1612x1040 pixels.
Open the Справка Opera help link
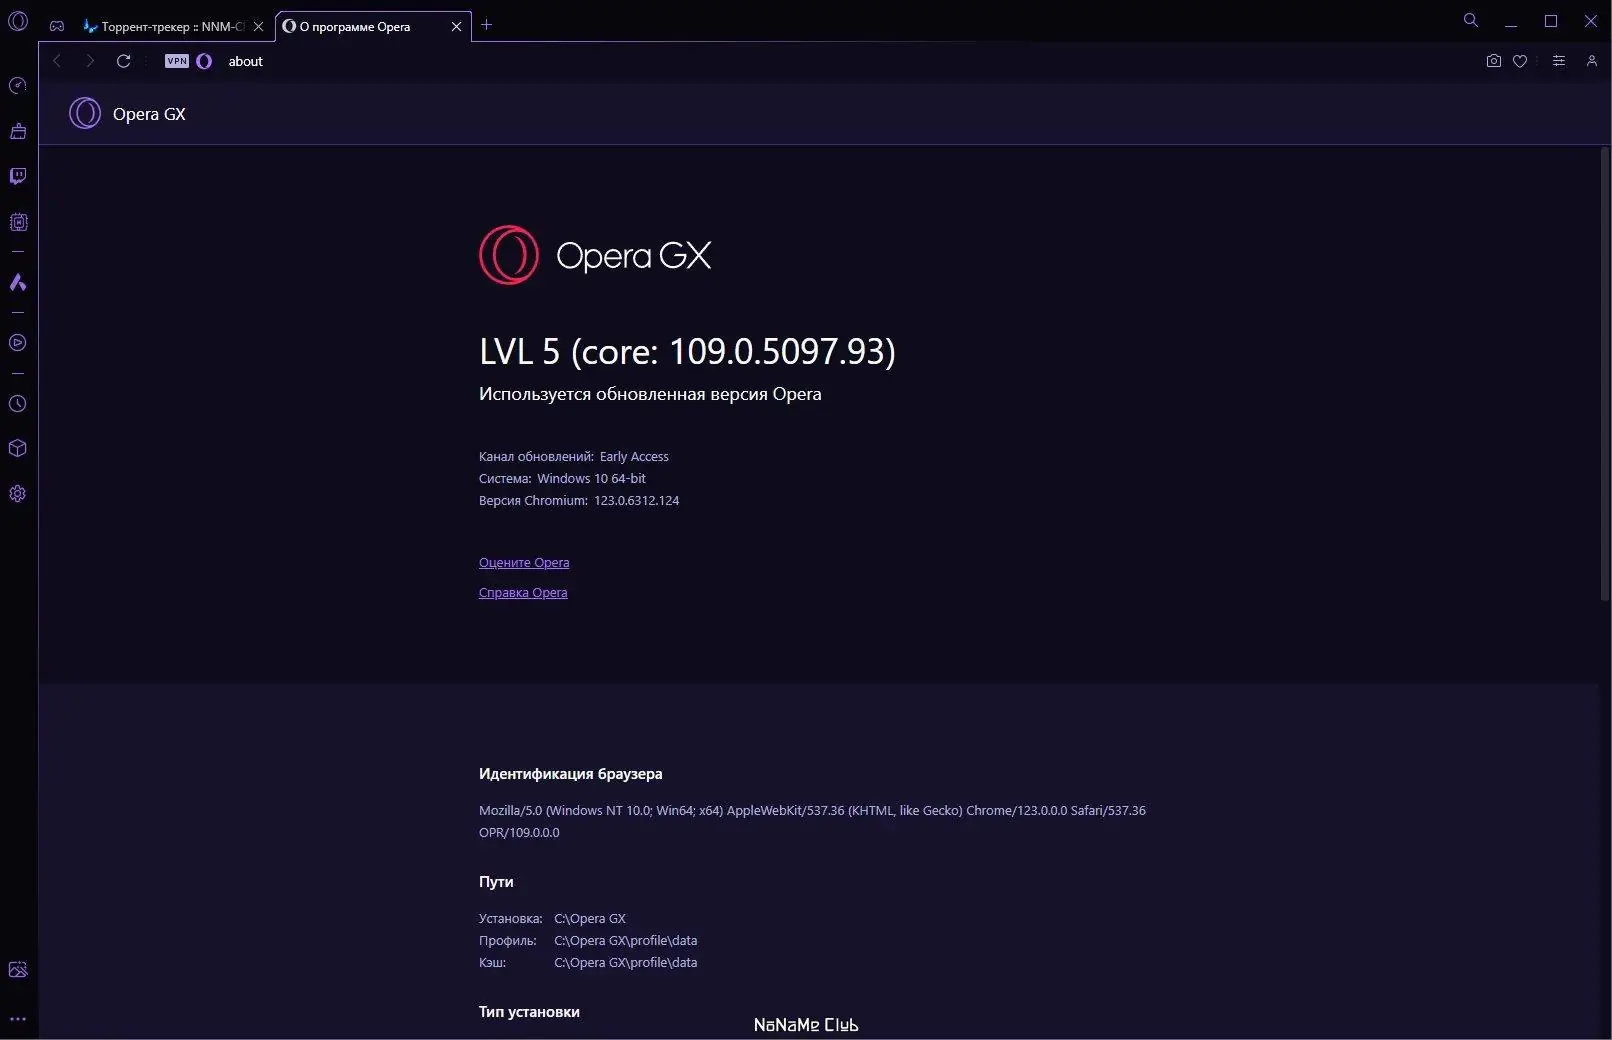click(523, 593)
